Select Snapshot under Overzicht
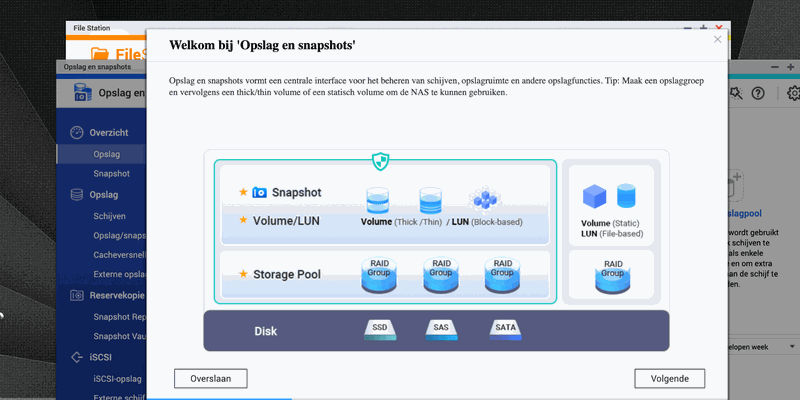Image resolution: width=800 pixels, height=400 pixels. coord(111,174)
